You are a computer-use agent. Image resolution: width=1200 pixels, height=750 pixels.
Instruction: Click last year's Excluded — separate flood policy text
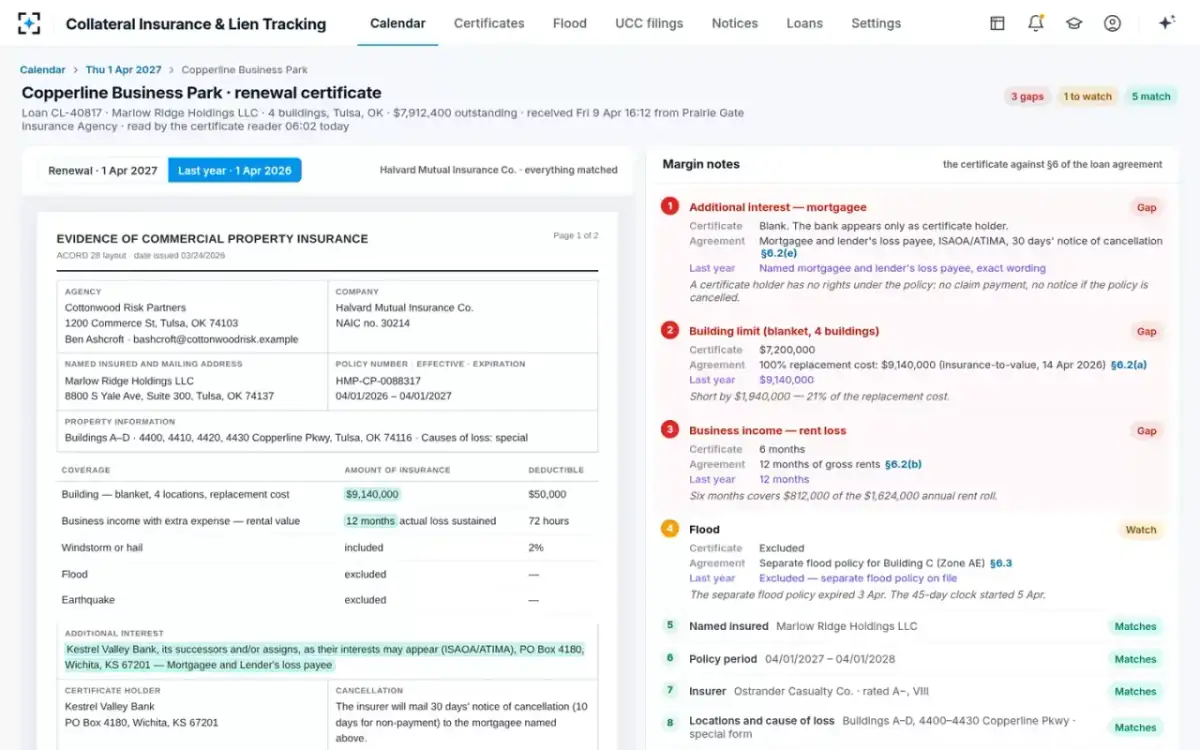pyautogui.click(x=858, y=578)
